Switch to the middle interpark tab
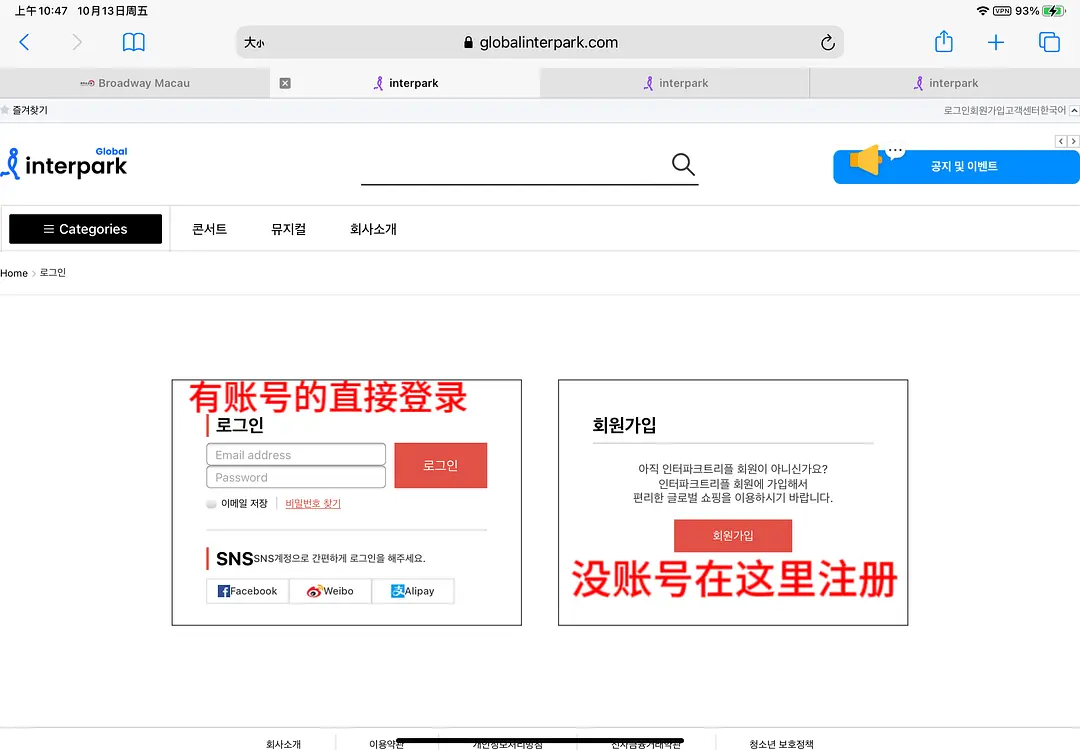This screenshot has height=750, width=1080. coord(675,83)
